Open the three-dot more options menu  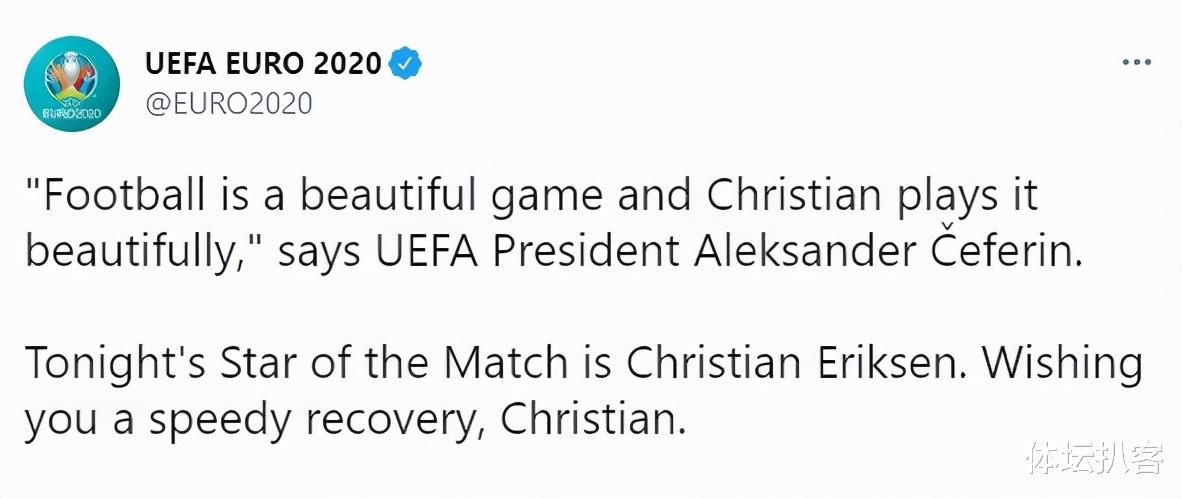(x=1136, y=64)
